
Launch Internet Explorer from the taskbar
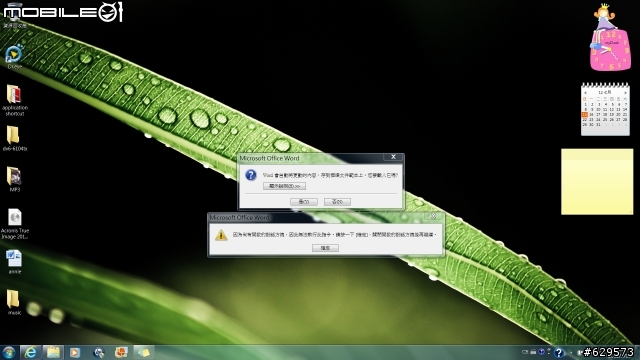point(31,352)
